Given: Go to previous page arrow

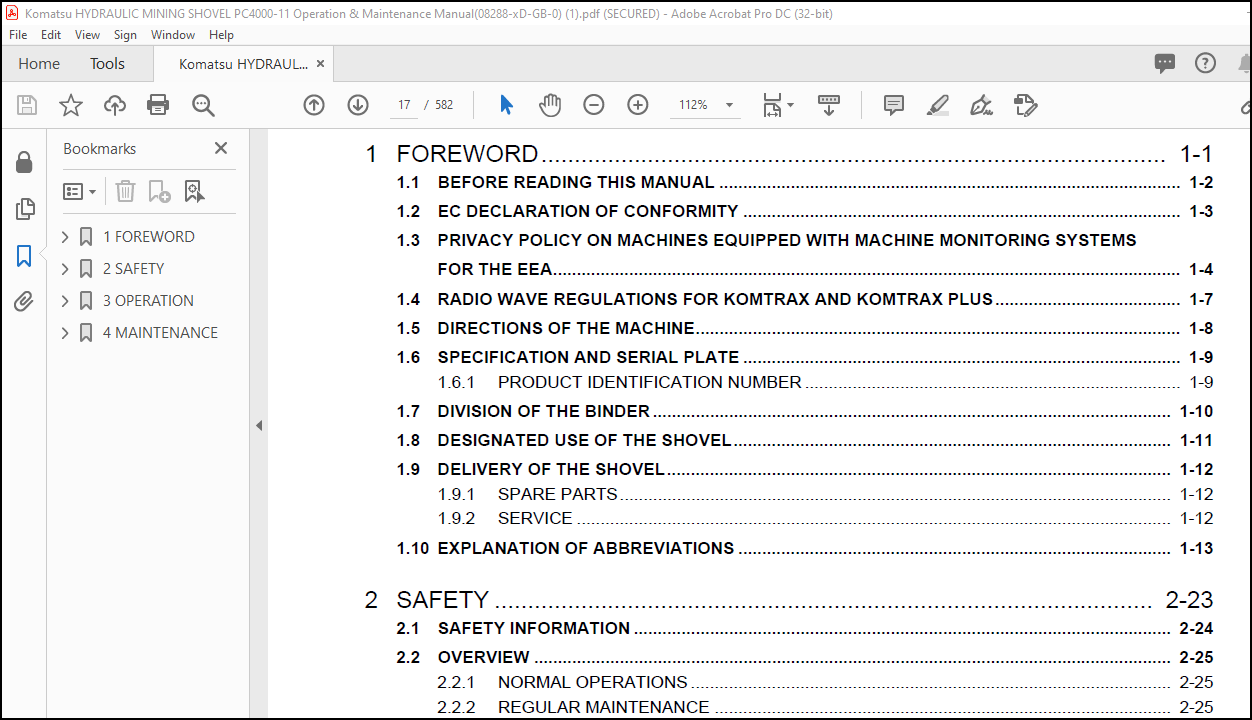Looking at the screenshot, I should (x=314, y=105).
